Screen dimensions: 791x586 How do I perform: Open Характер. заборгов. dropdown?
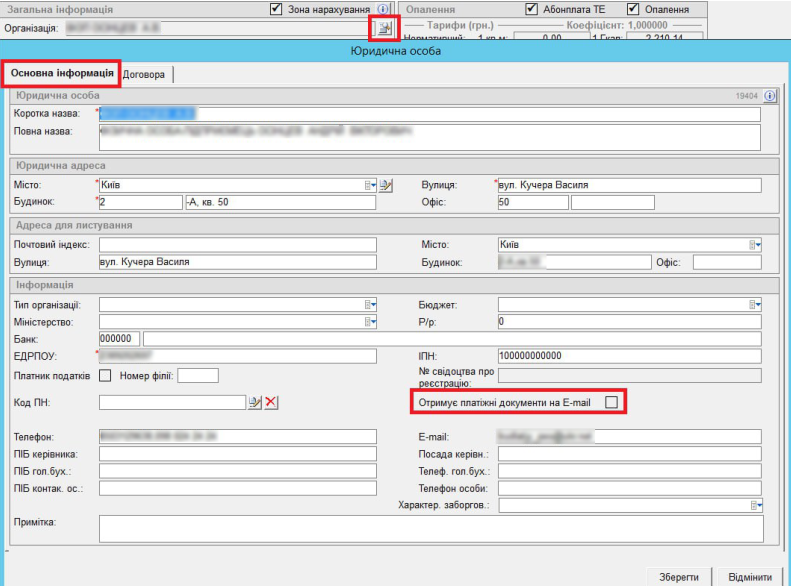point(755,506)
